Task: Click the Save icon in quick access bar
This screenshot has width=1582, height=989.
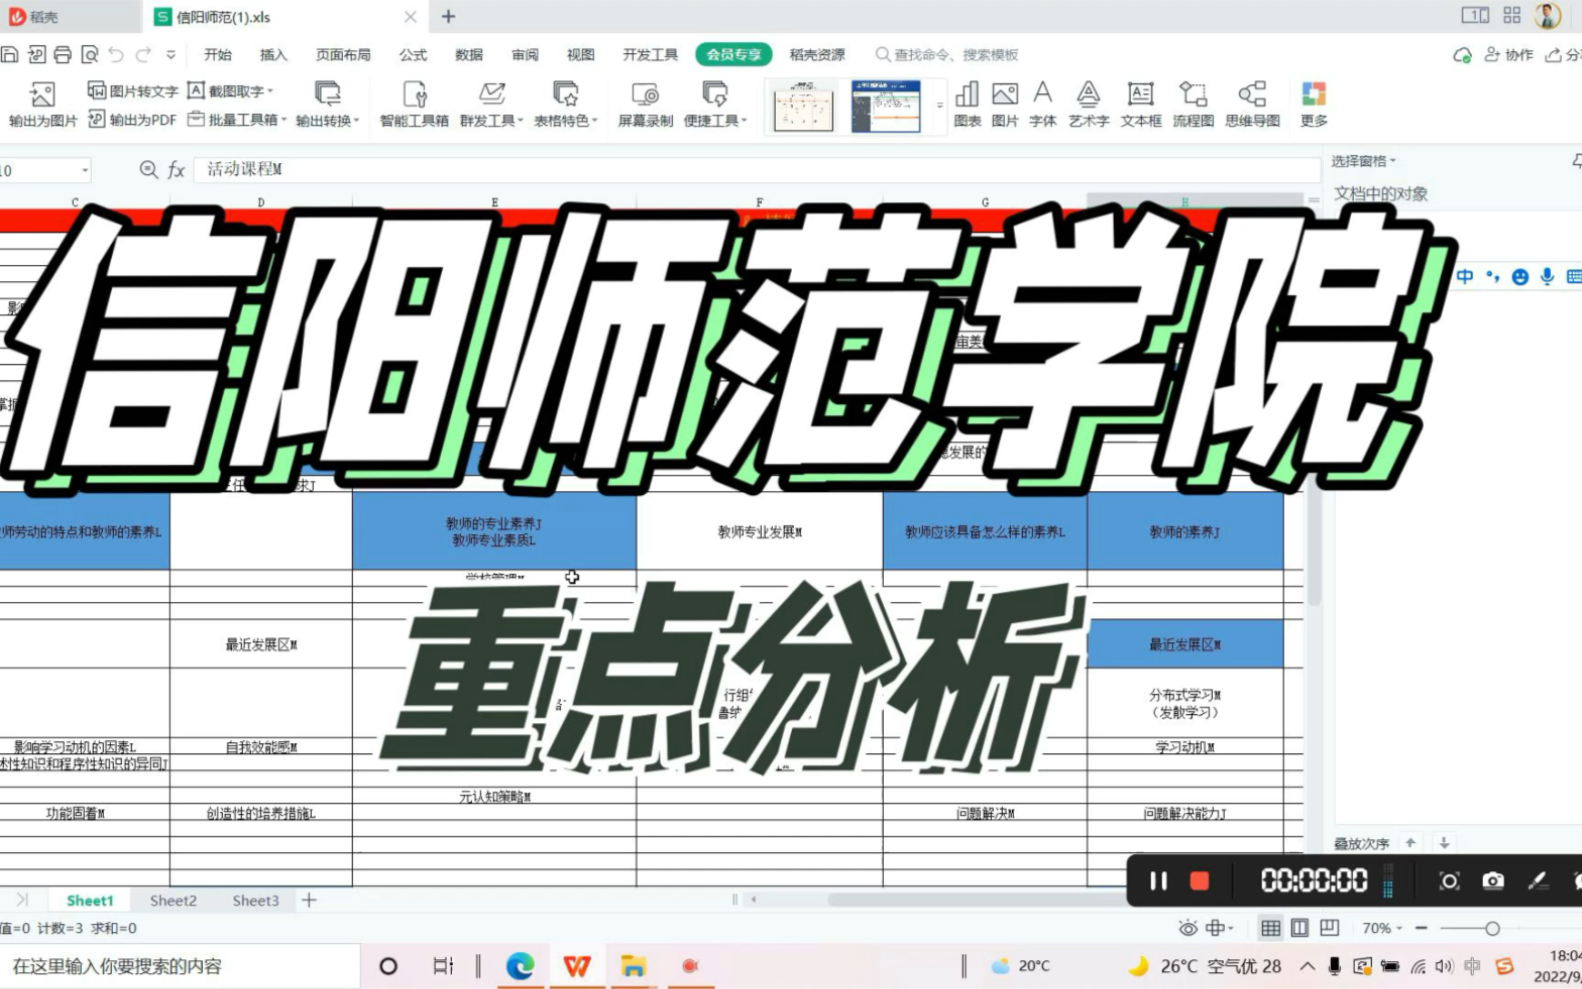Action: coord(10,54)
